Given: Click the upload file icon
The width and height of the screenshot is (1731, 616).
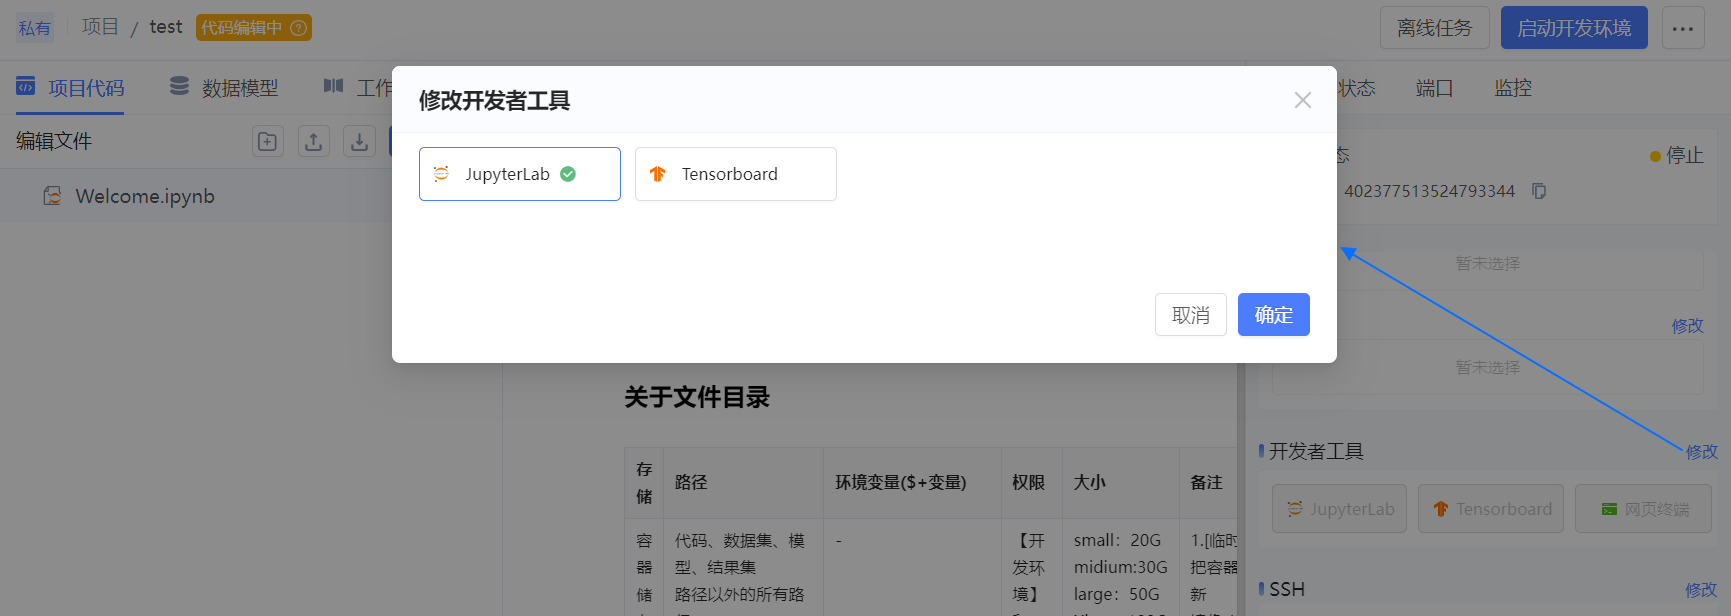Looking at the screenshot, I should (314, 141).
